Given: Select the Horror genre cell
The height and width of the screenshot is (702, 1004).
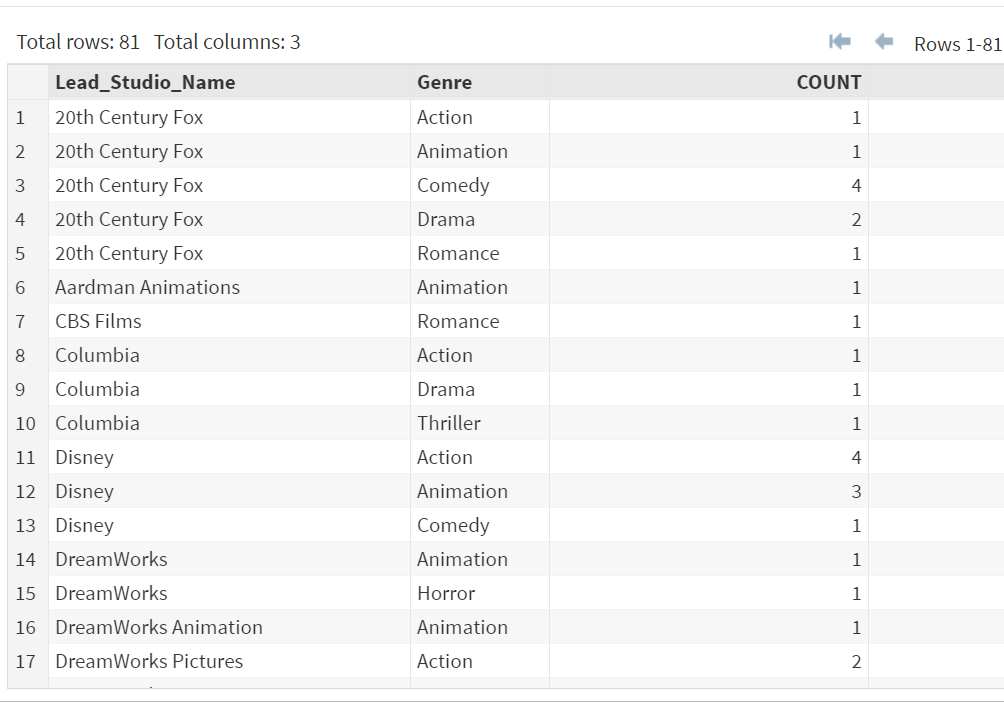Looking at the screenshot, I should click(446, 594).
